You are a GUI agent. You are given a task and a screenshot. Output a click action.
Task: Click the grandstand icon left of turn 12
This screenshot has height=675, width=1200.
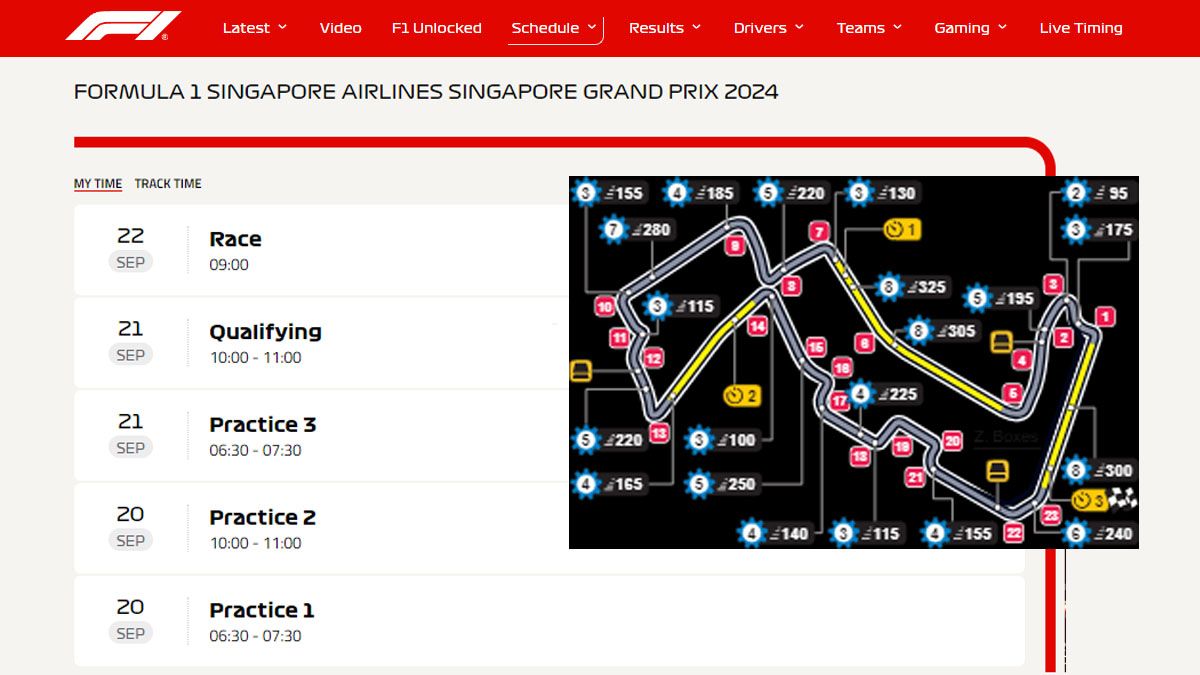(581, 371)
